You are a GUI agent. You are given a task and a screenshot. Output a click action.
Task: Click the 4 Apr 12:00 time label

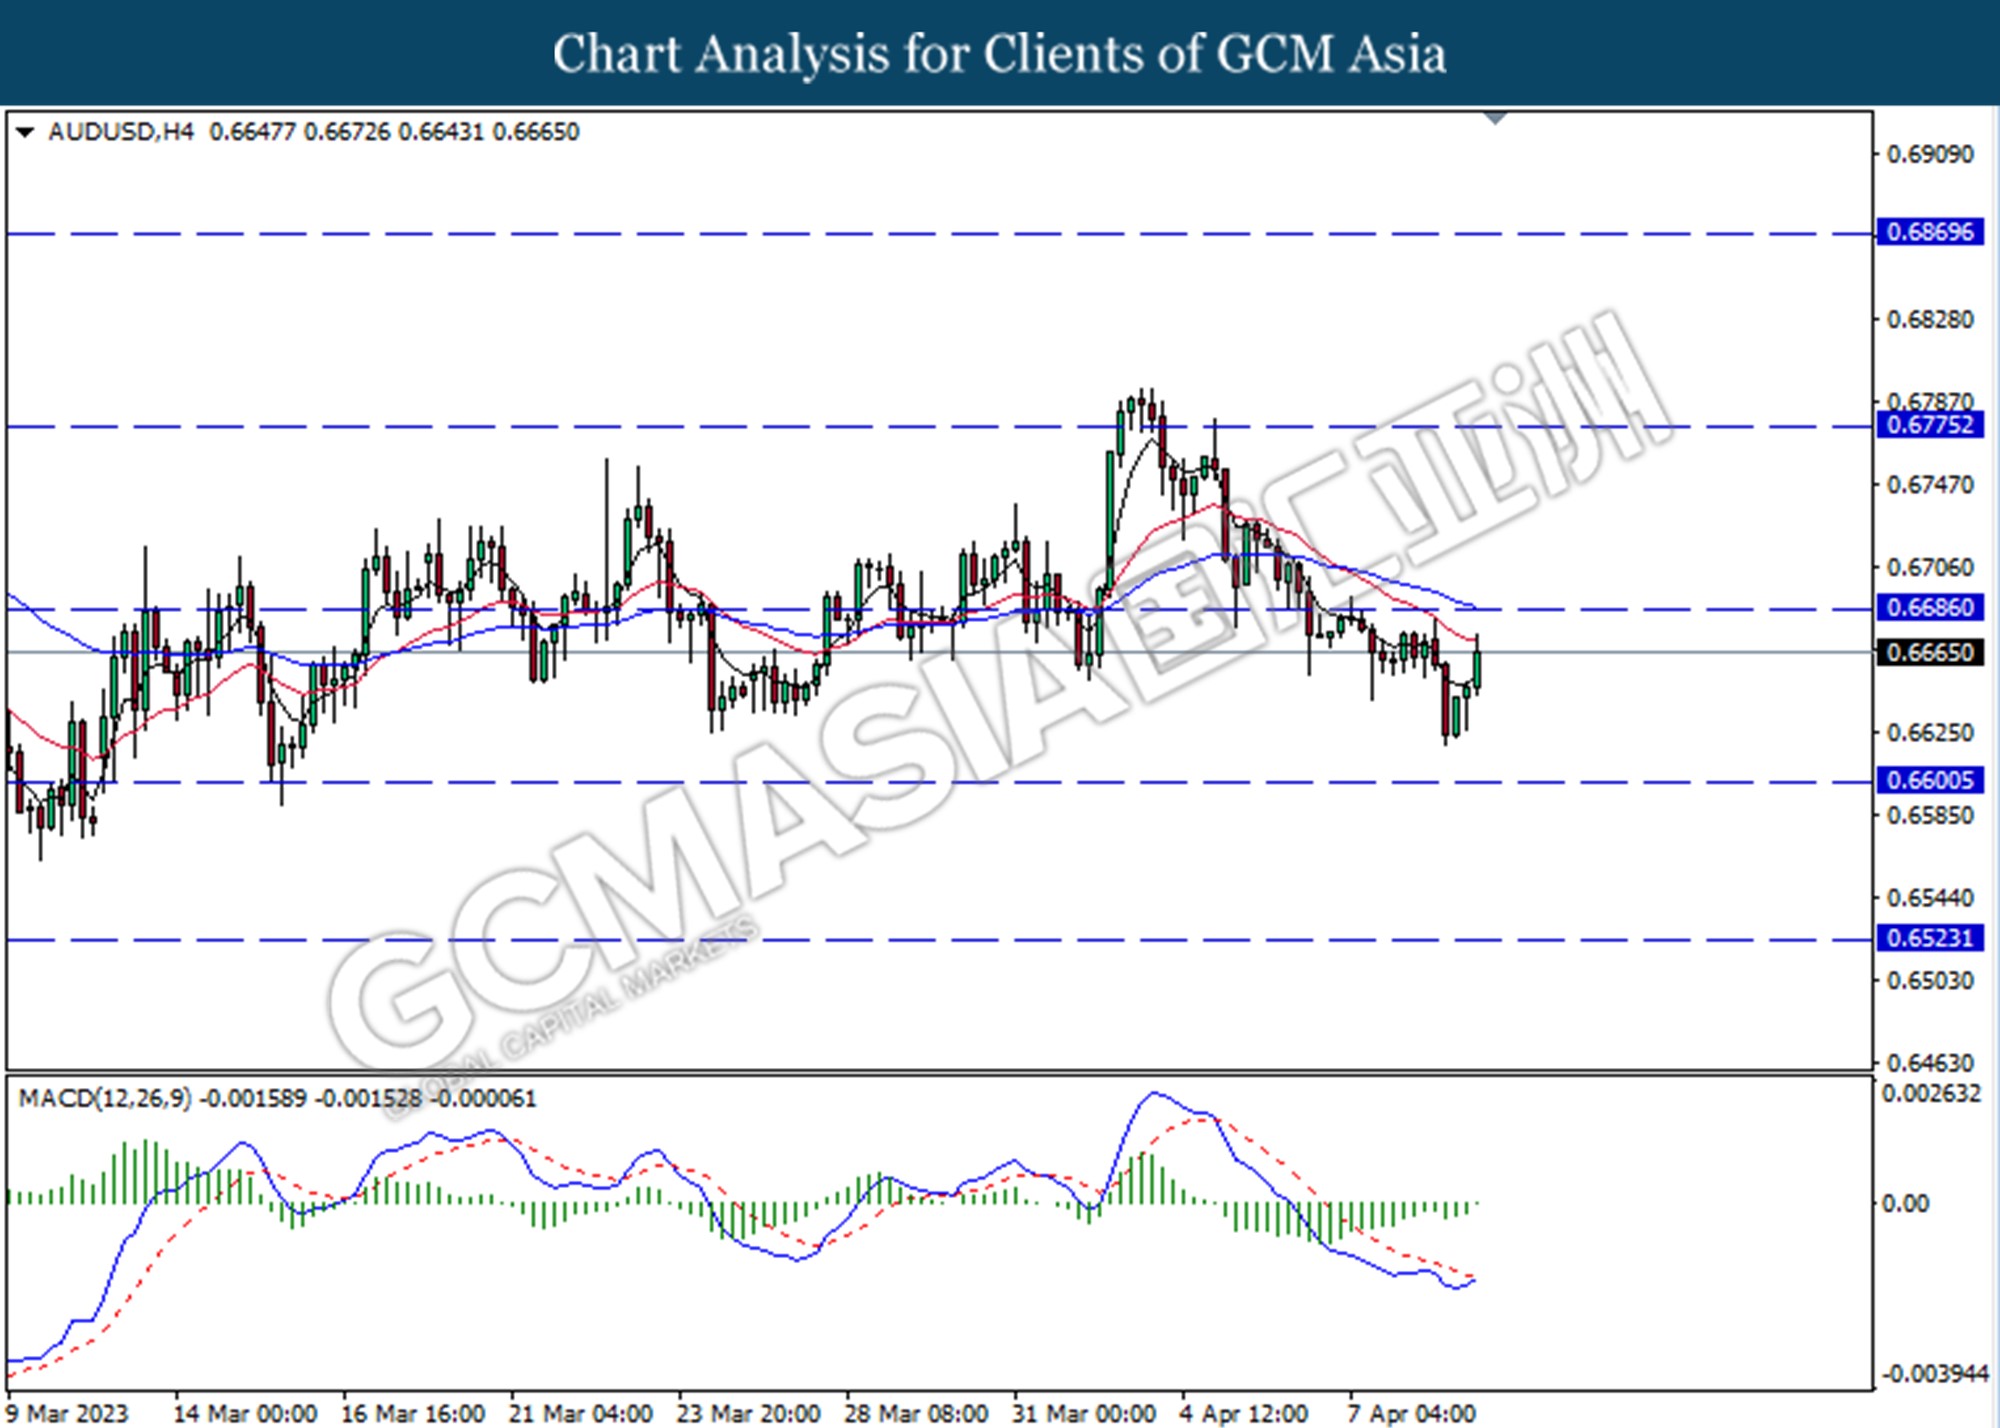1243,1413
